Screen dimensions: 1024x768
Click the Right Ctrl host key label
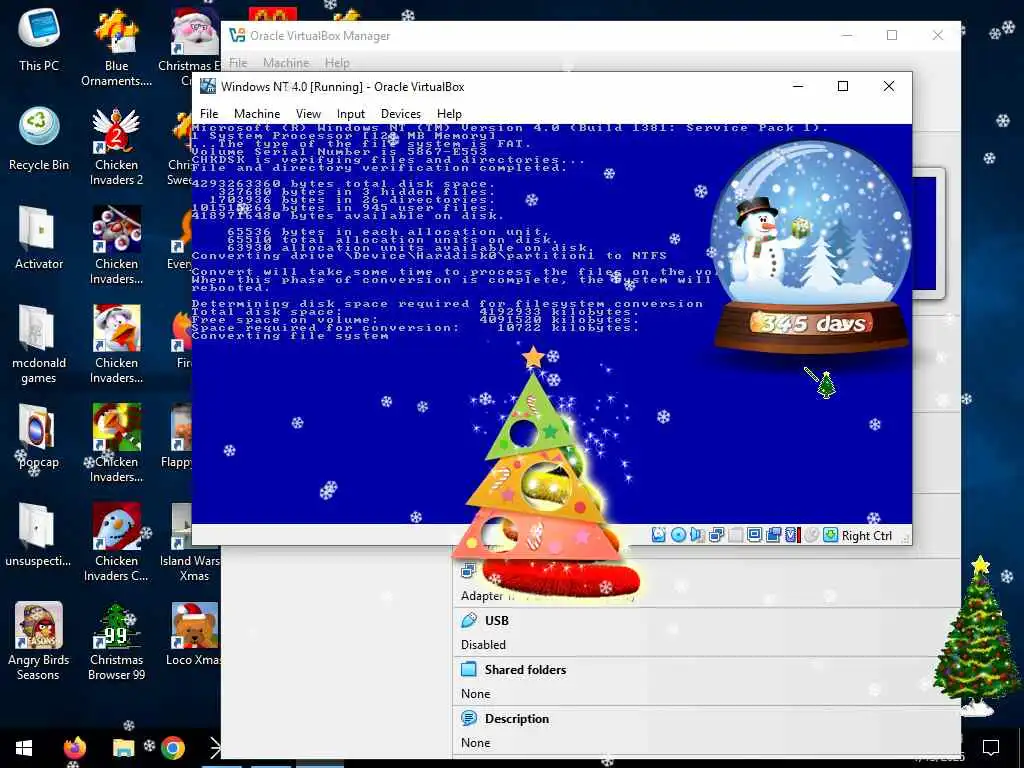coord(867,536)
